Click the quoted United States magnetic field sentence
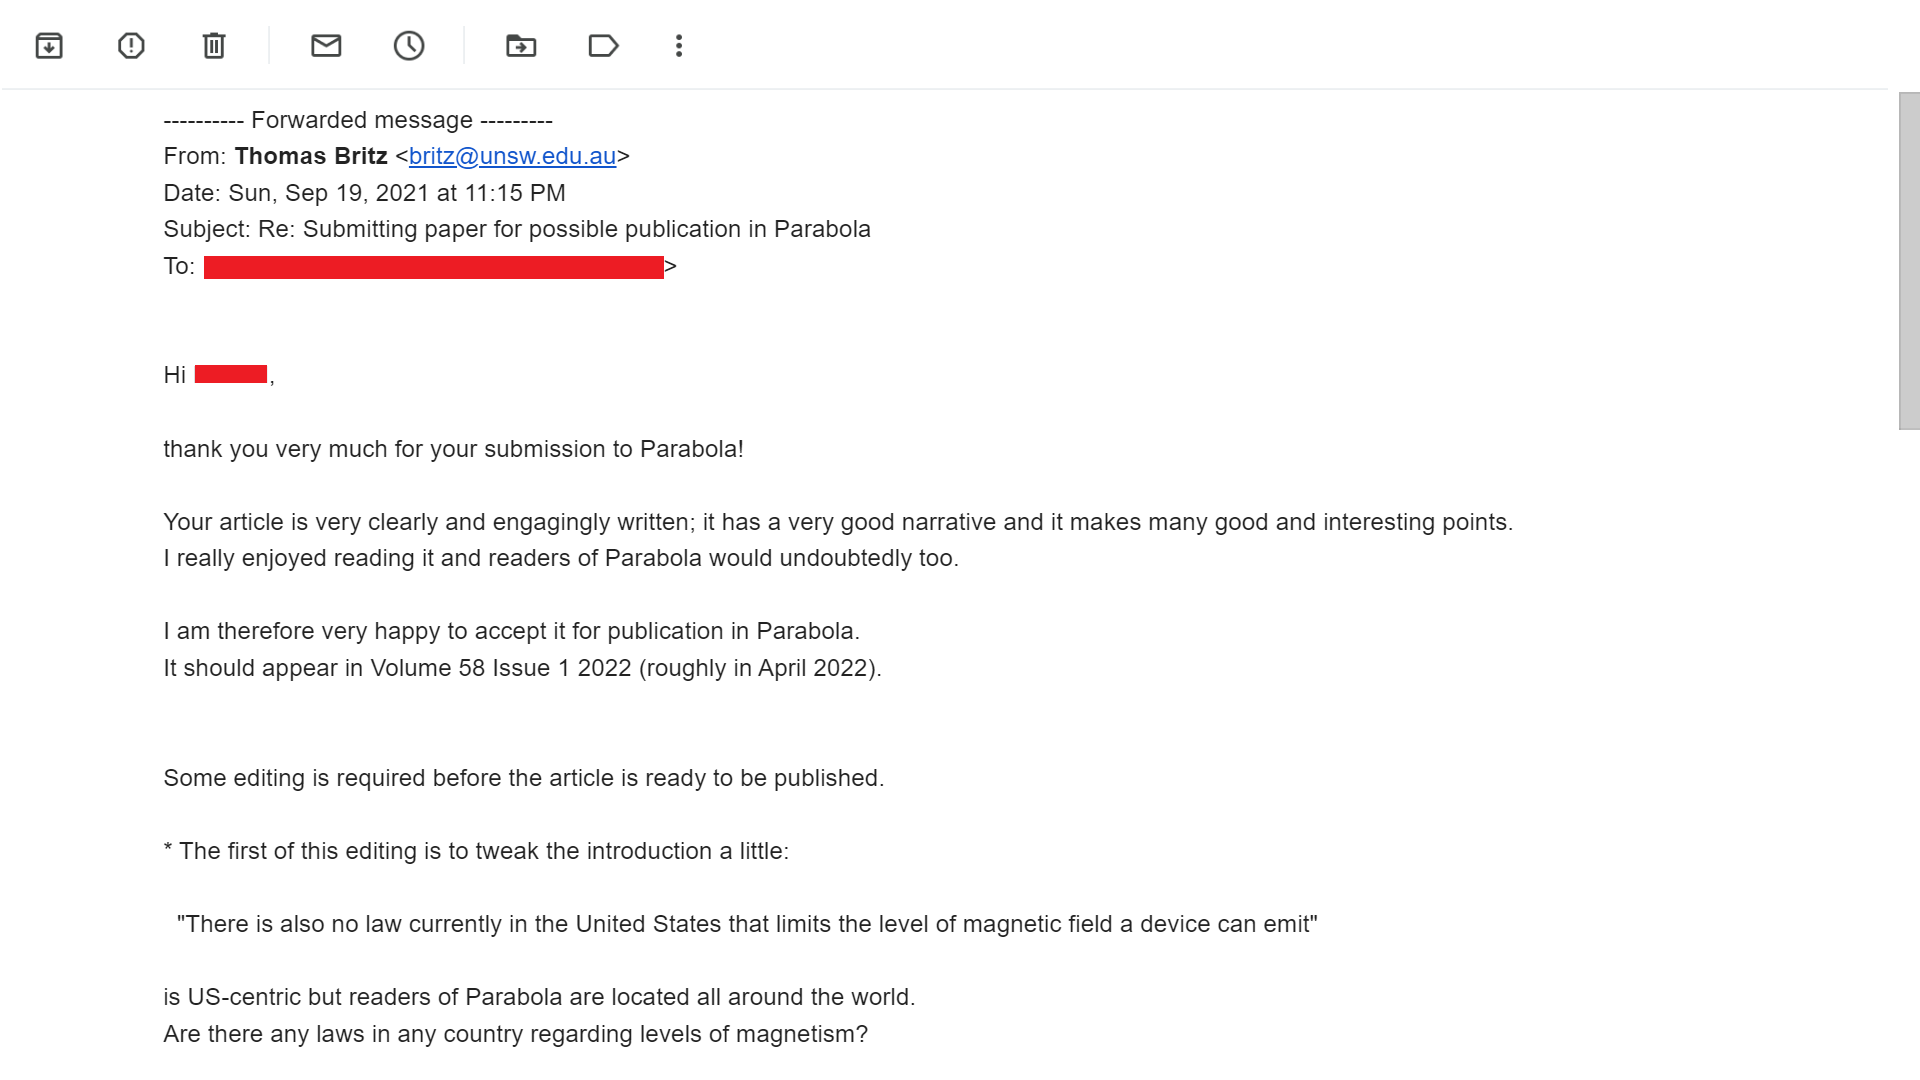The height and width of the screenshot is (1080, 1920). click(747, 924)
